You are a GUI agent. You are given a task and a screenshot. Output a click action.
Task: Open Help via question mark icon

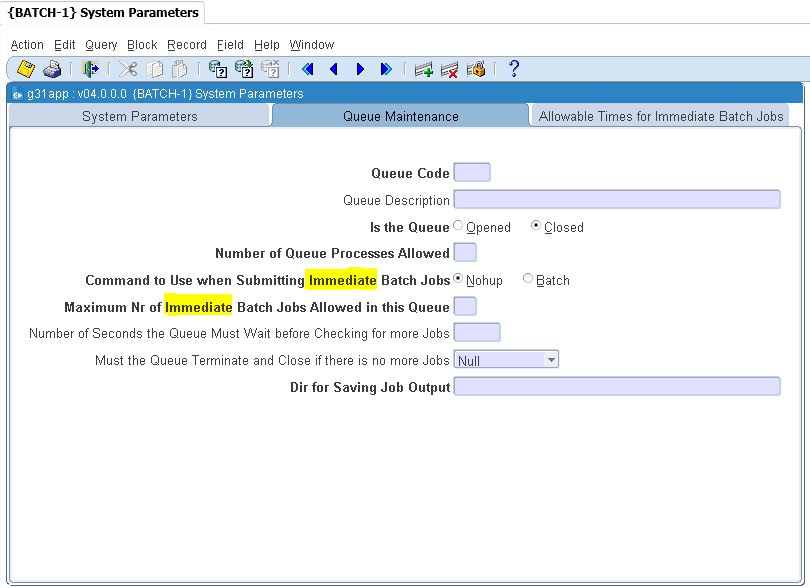click(x=514, y=69)
